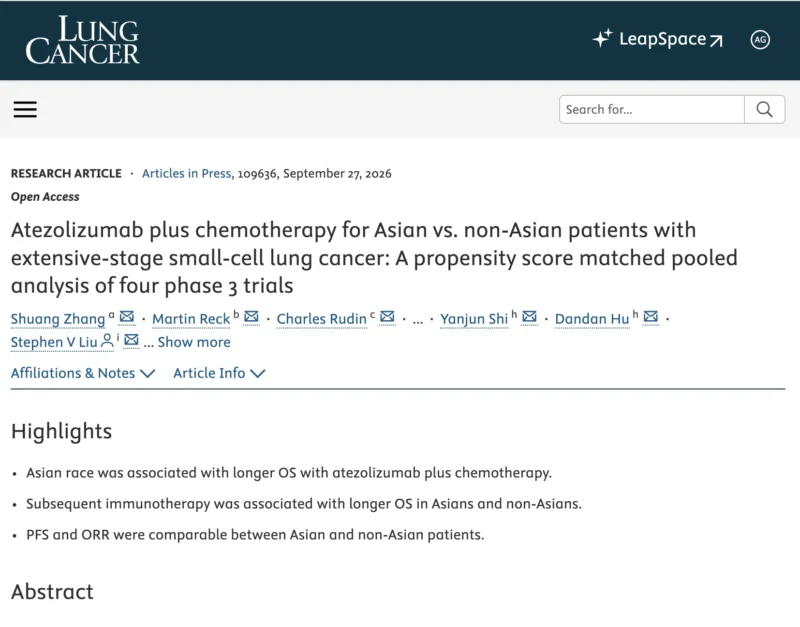Click the Lung Cancer journal logo
Image resolution: width=800 pixels, height=627 pixels.
click(82, 40)
